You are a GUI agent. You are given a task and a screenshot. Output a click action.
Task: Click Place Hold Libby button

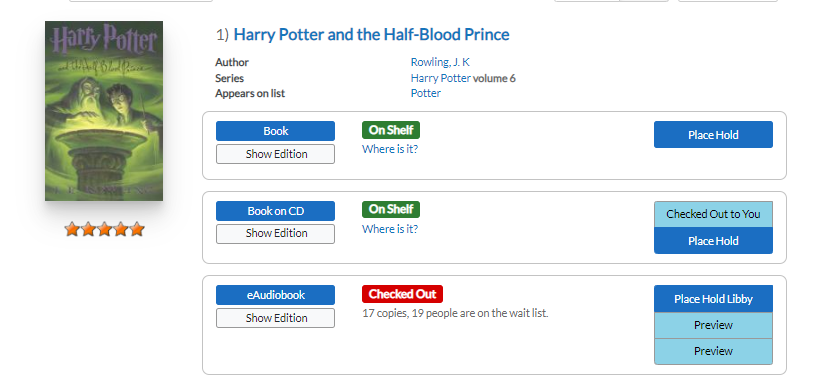click(713, 299)
